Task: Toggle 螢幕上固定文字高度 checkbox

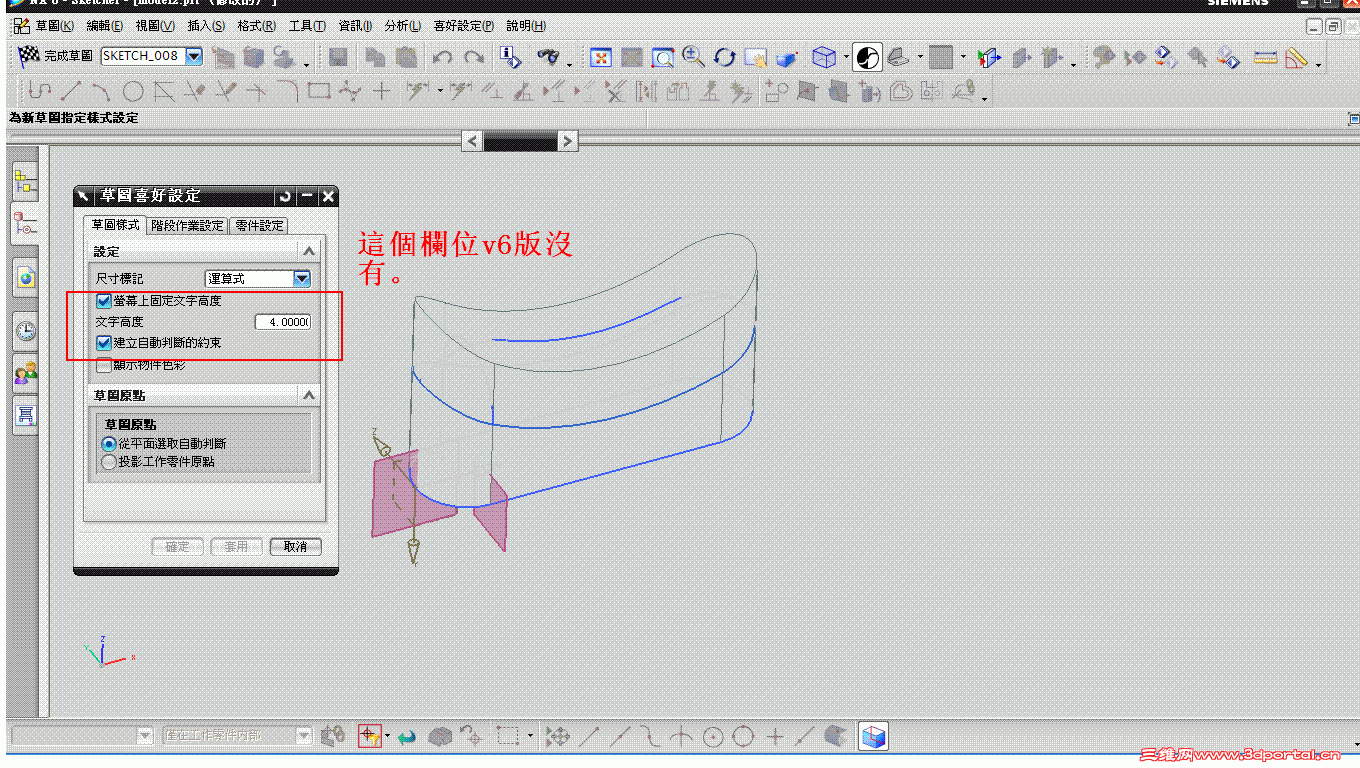Action: point(103,300)
